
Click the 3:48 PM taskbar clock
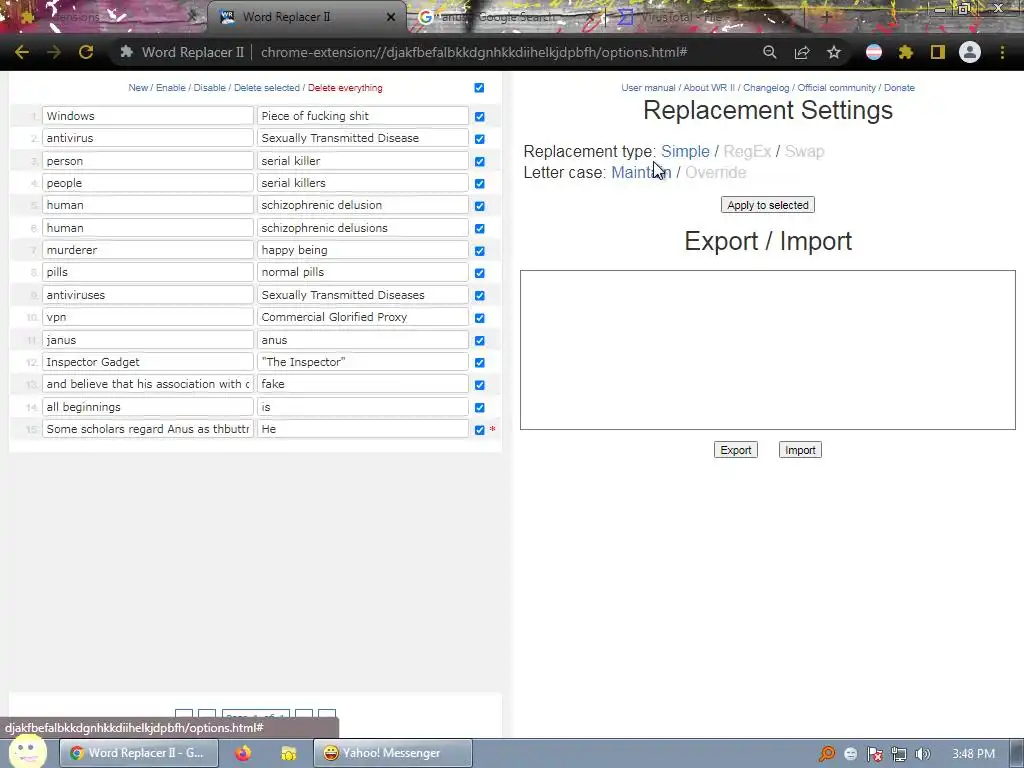(x=973, y=754)
